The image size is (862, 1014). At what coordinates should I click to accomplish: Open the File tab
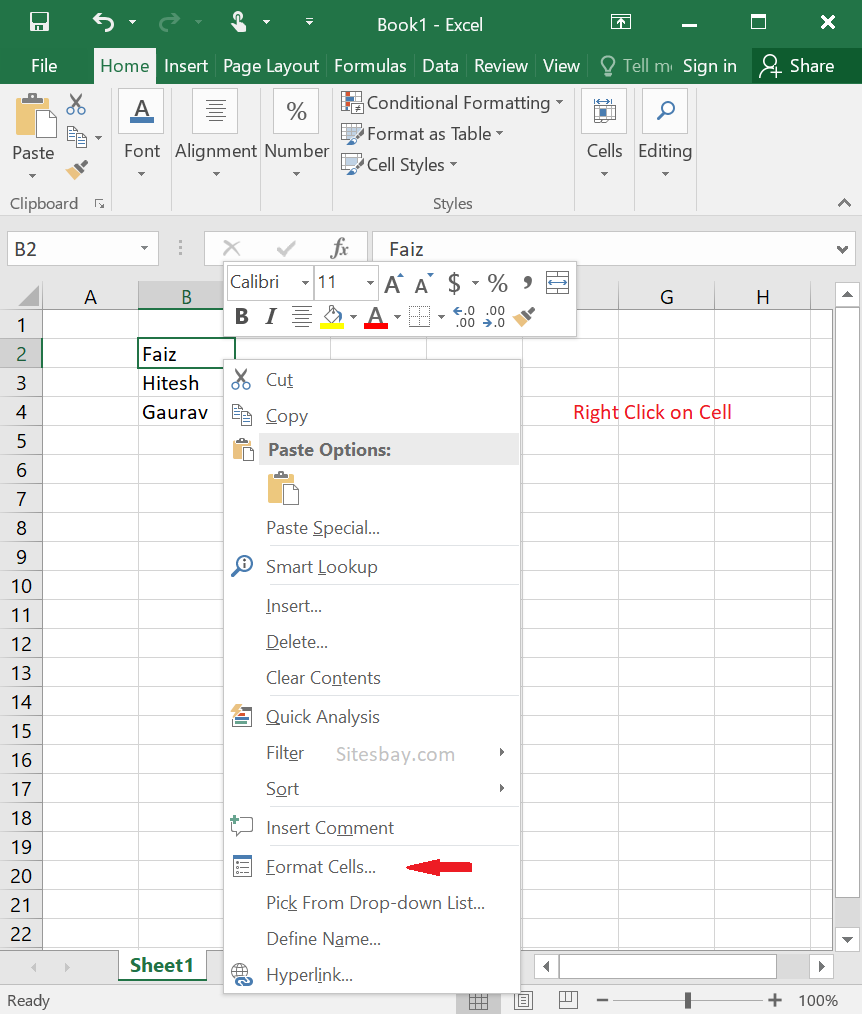pyautogui.click(x=44, y=66)
